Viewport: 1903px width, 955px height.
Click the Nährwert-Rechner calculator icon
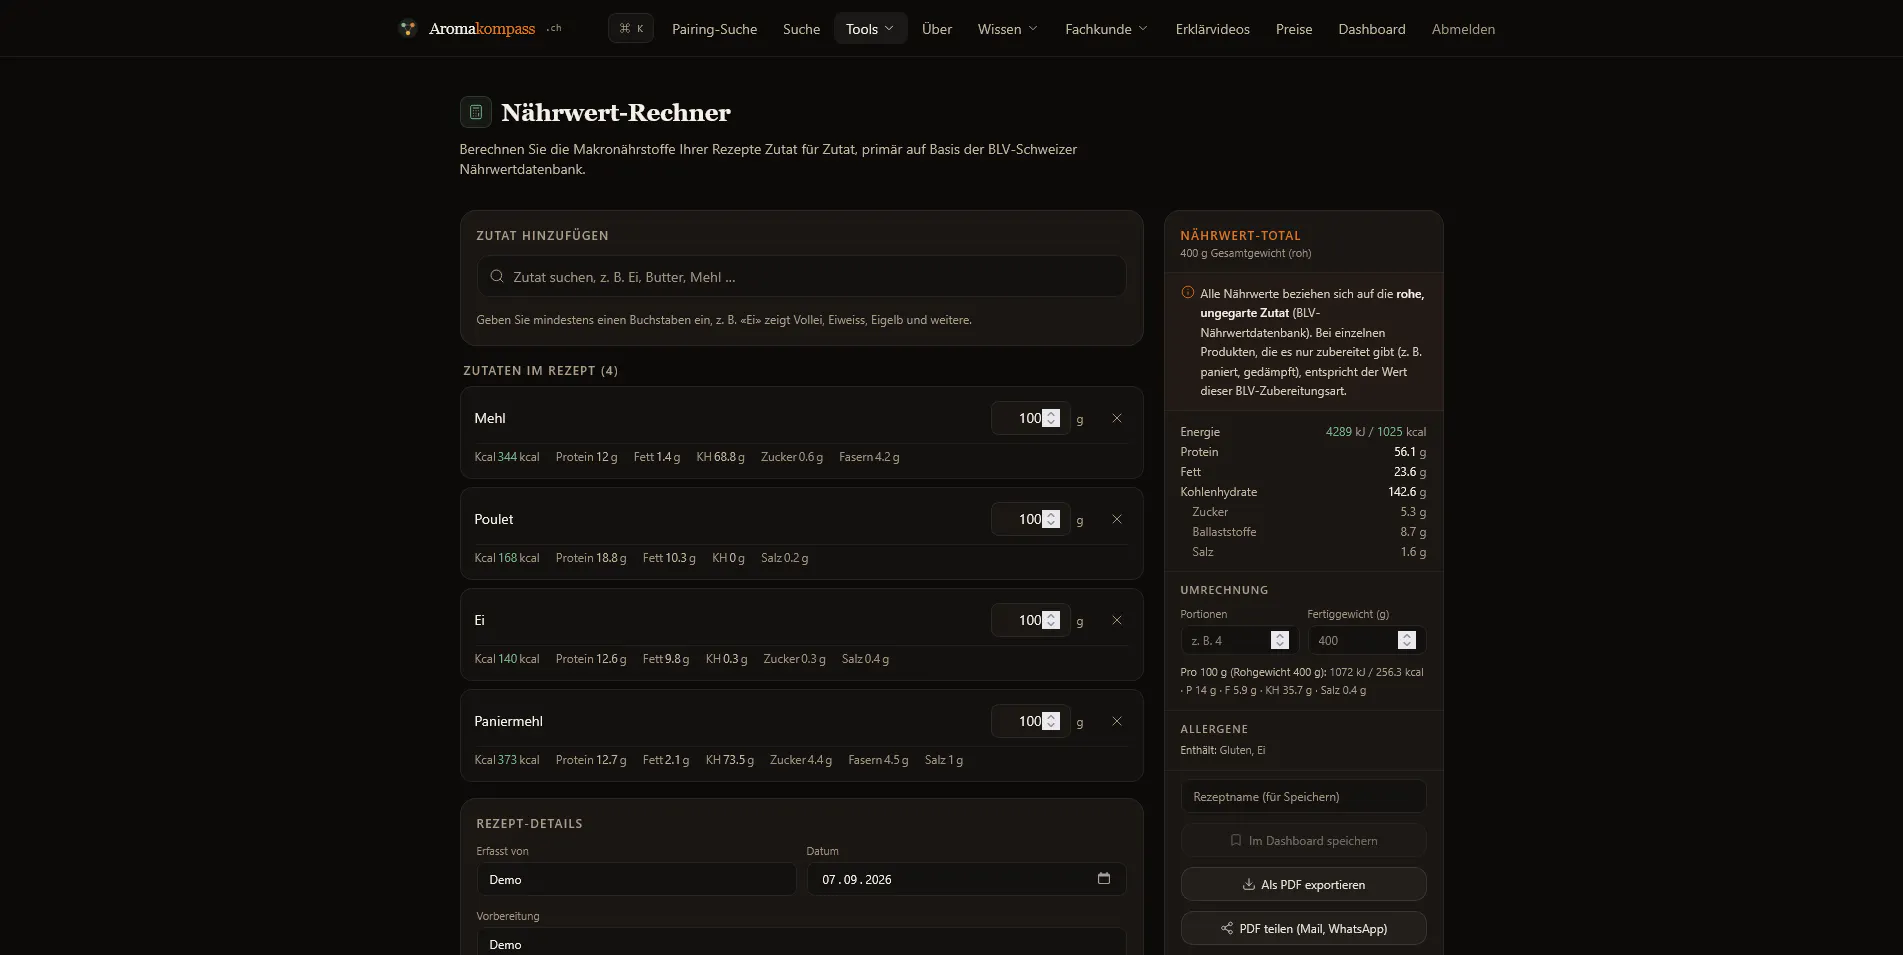[476, 112]
